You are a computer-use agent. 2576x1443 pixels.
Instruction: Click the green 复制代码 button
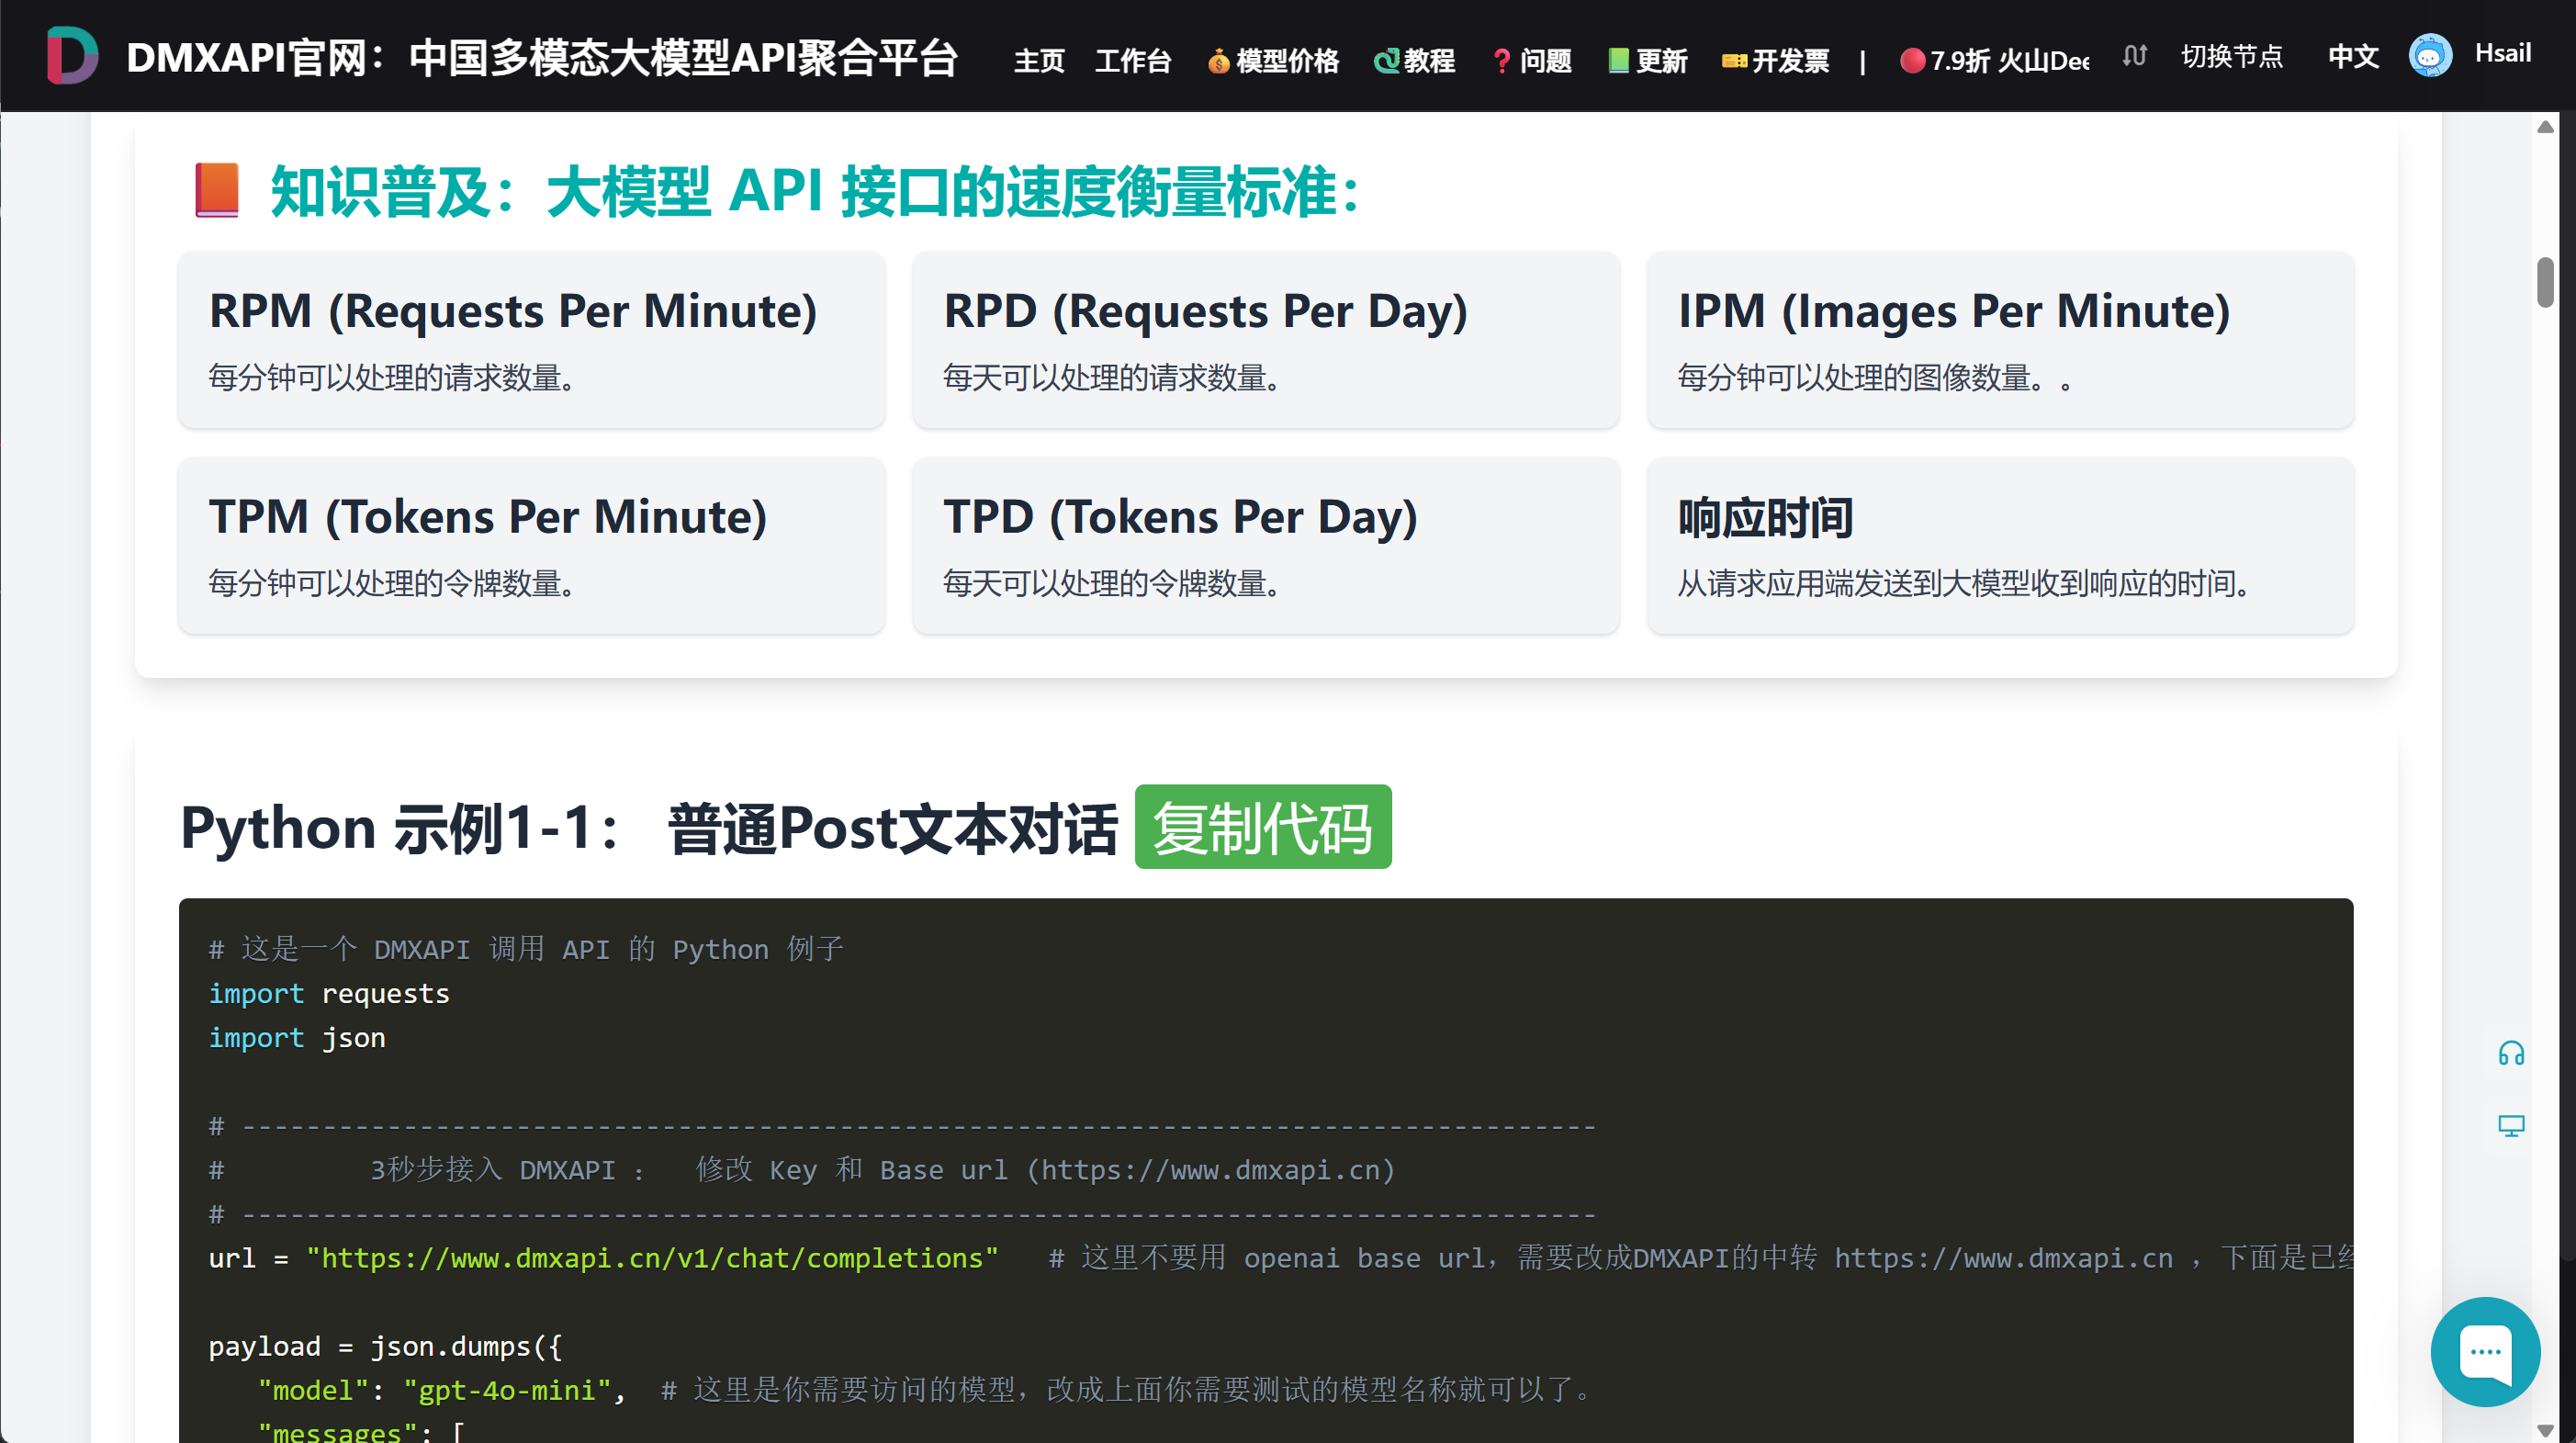coord(1263,827)
